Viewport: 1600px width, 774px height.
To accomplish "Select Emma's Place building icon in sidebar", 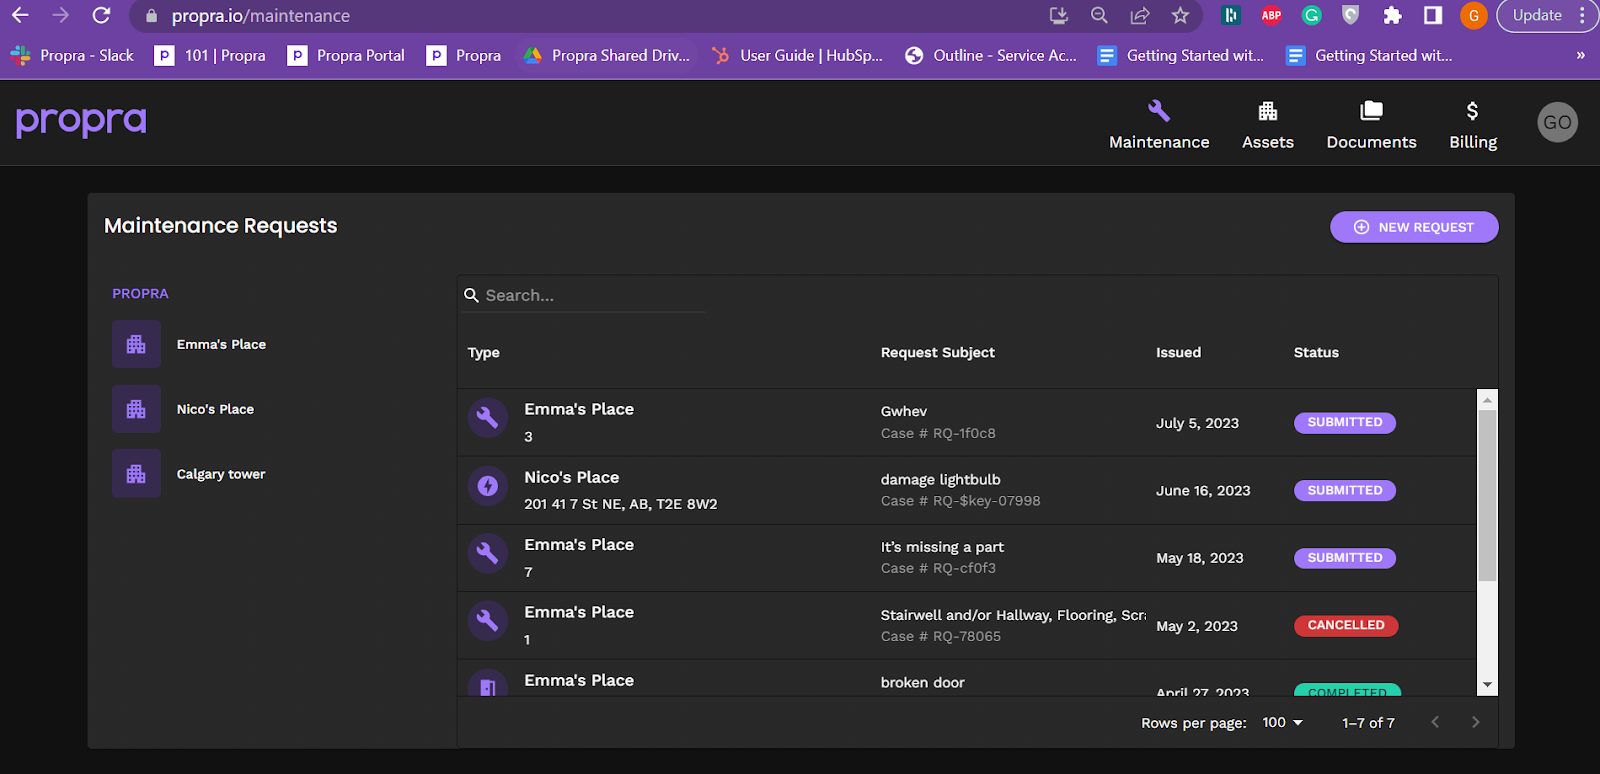I will (136, 344).
